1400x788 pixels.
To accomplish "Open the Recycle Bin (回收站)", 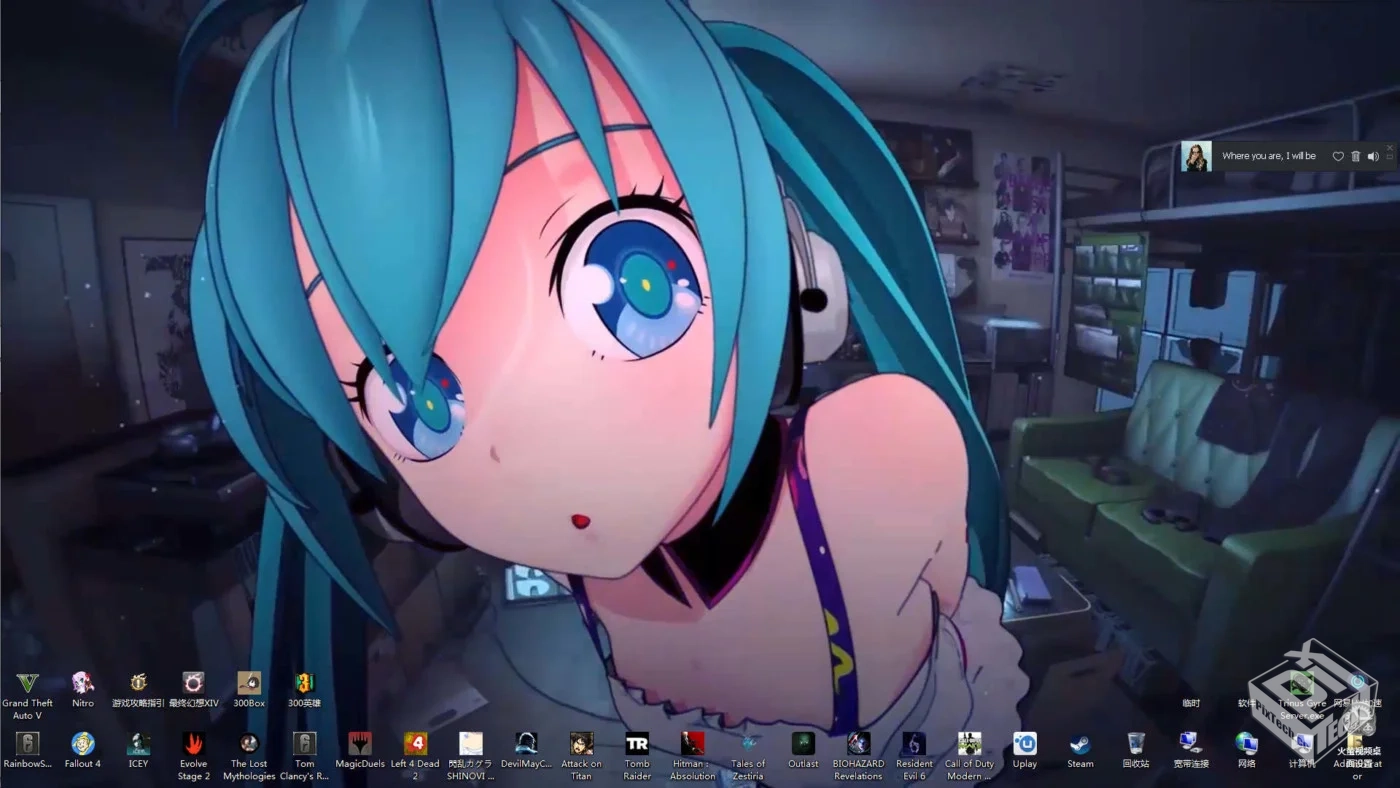I will pos(1136,744).
